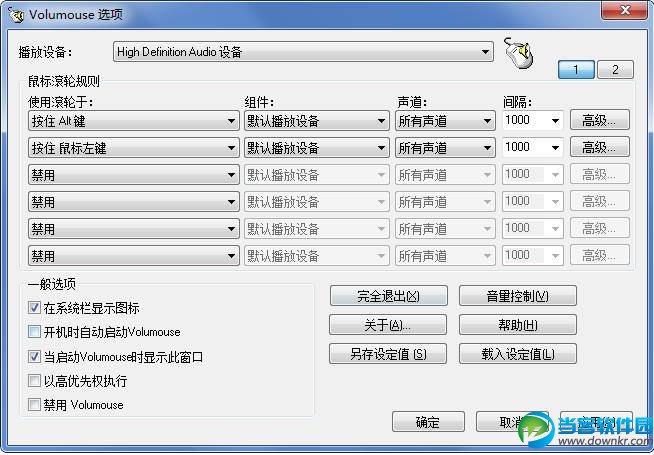Click the 取消 button
Screen dimensions: 654x455
[x=512, y=422]
